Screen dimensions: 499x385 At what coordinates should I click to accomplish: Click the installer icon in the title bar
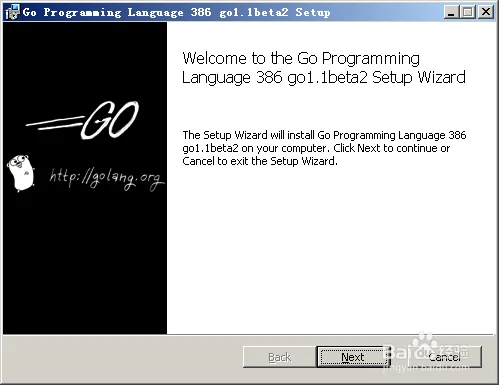tap(12, 12)
